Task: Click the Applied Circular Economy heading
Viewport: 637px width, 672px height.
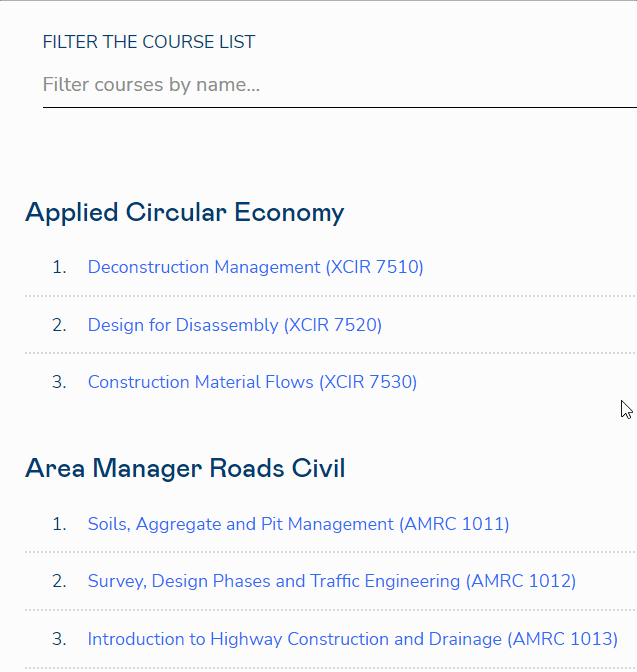Action: [x=184, y=212]
